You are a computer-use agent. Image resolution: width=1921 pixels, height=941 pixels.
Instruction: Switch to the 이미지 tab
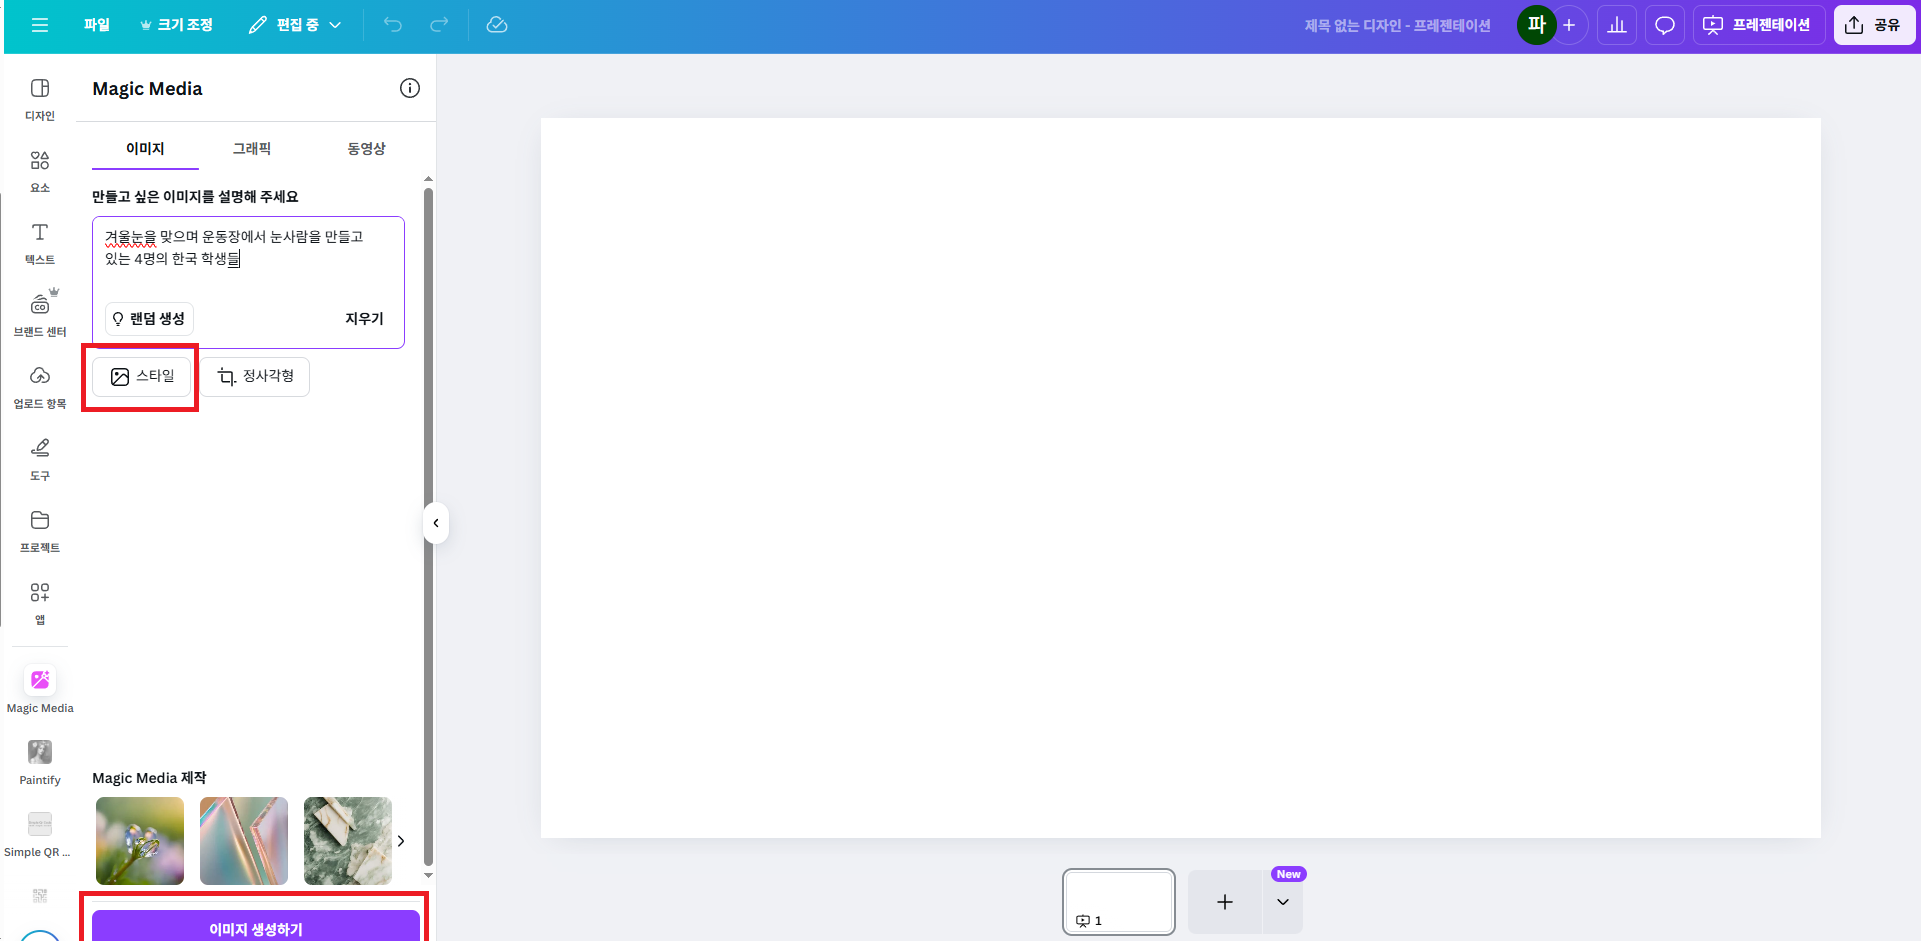pos(145,148)
